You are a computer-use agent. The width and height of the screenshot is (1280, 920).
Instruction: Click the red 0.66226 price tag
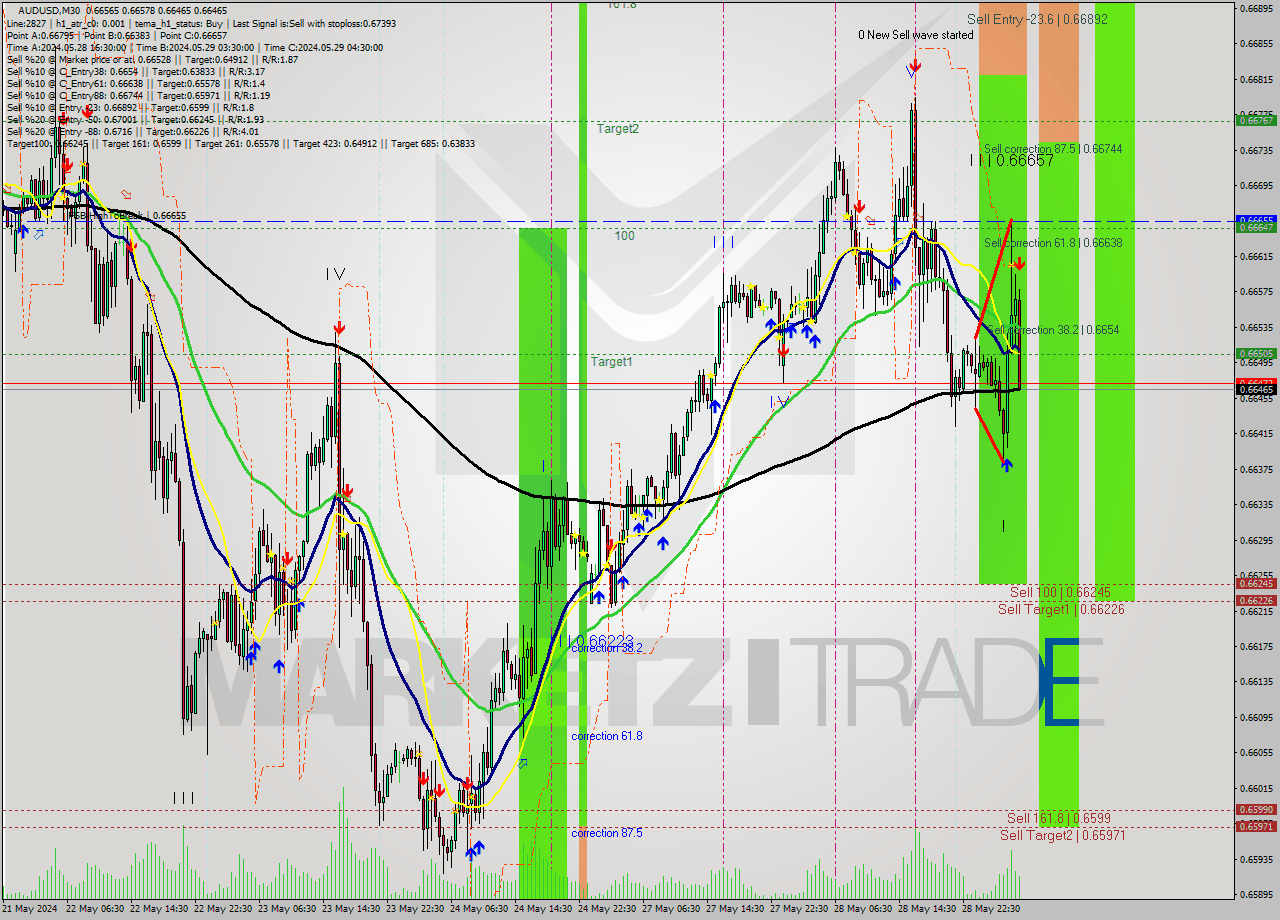pyautogui.click(x=1256, y=600)
